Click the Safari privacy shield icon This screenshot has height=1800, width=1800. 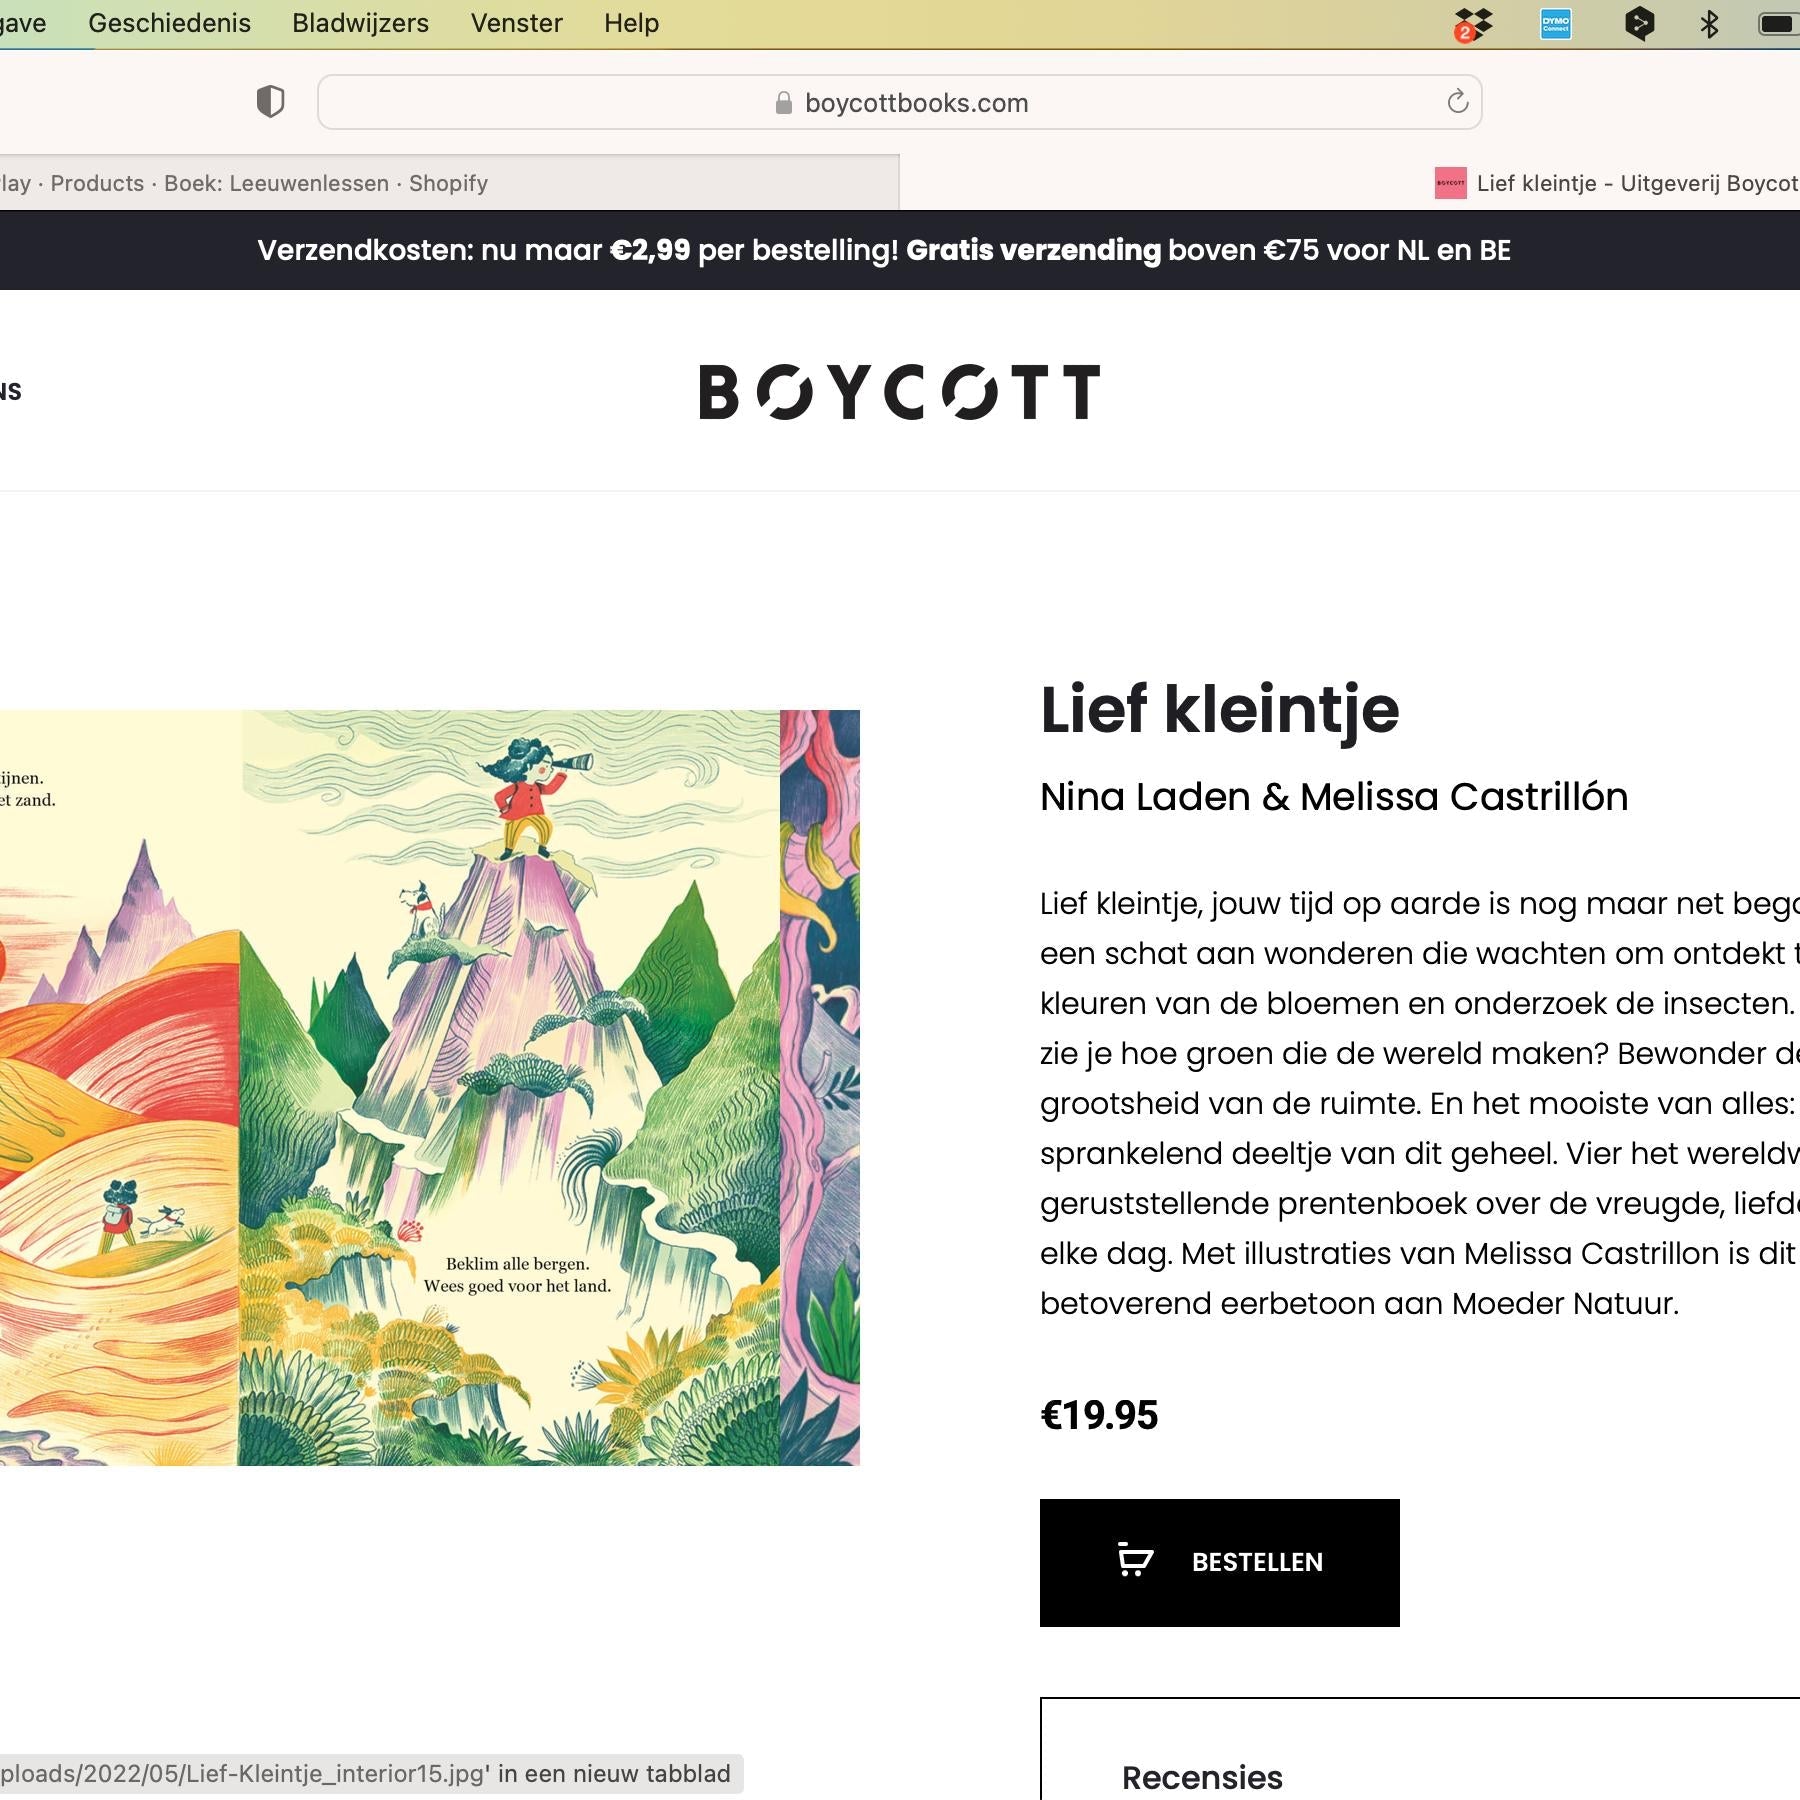[x=270, y=101]
